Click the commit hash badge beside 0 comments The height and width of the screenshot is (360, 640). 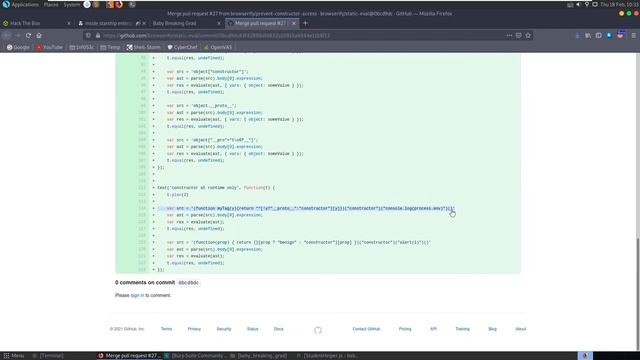189,282
